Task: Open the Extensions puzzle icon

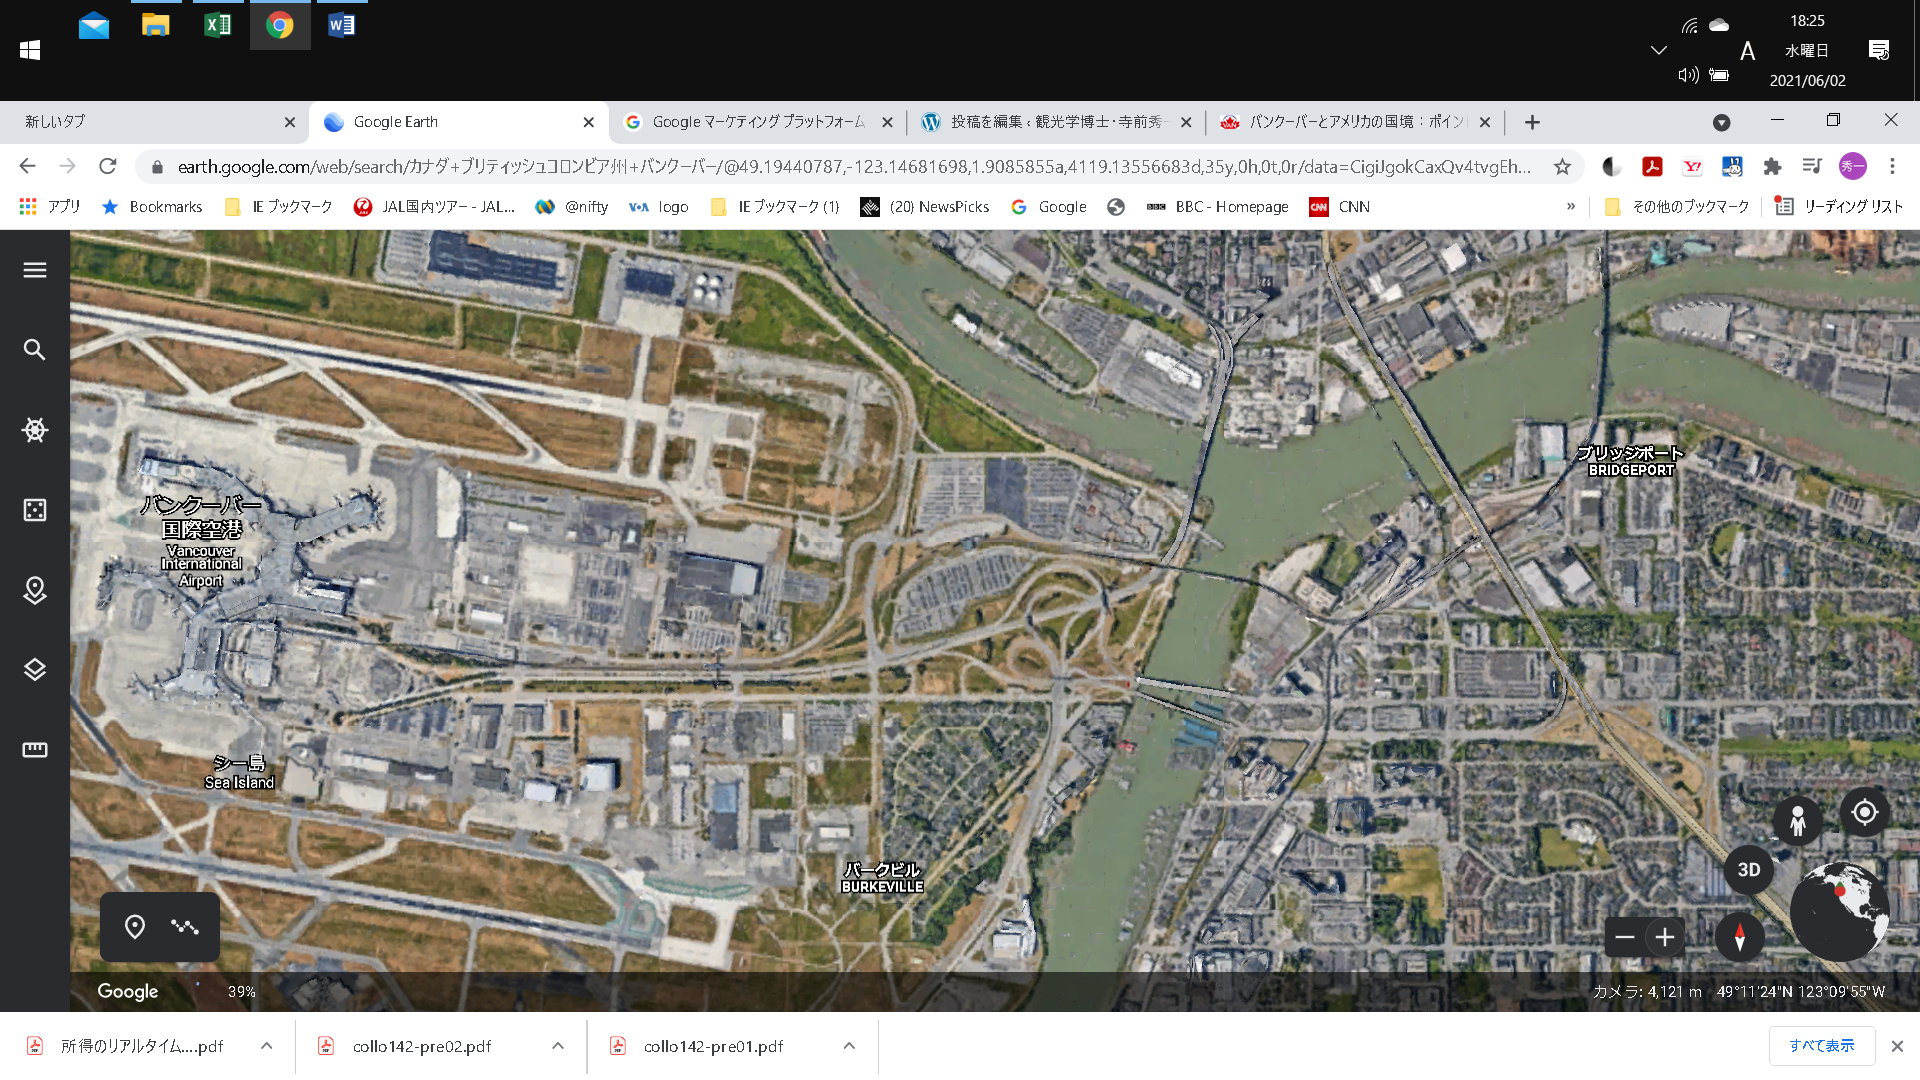Action: [x=1772, y=167]
